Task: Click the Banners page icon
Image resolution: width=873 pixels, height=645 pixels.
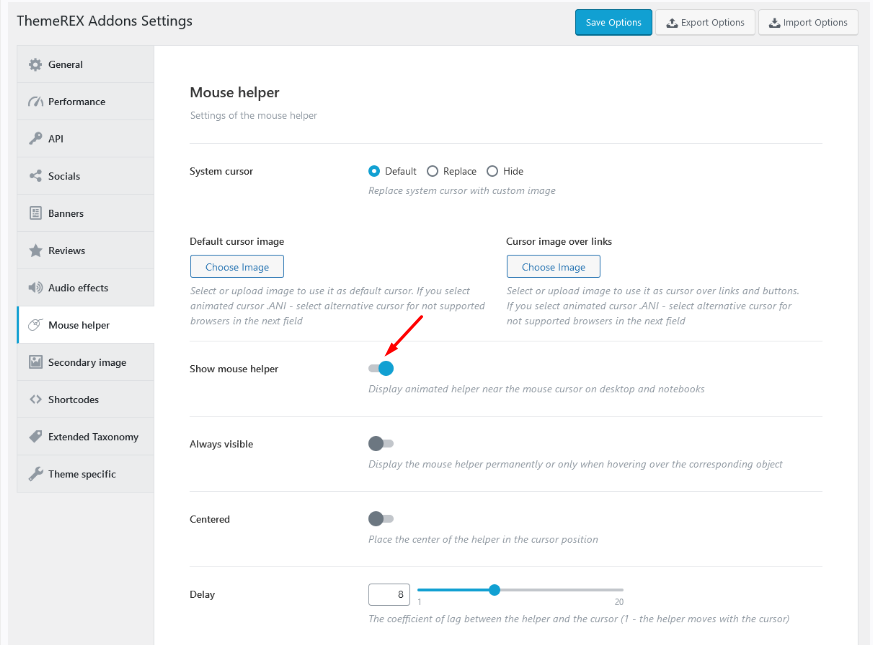Action: click(36, 213)
